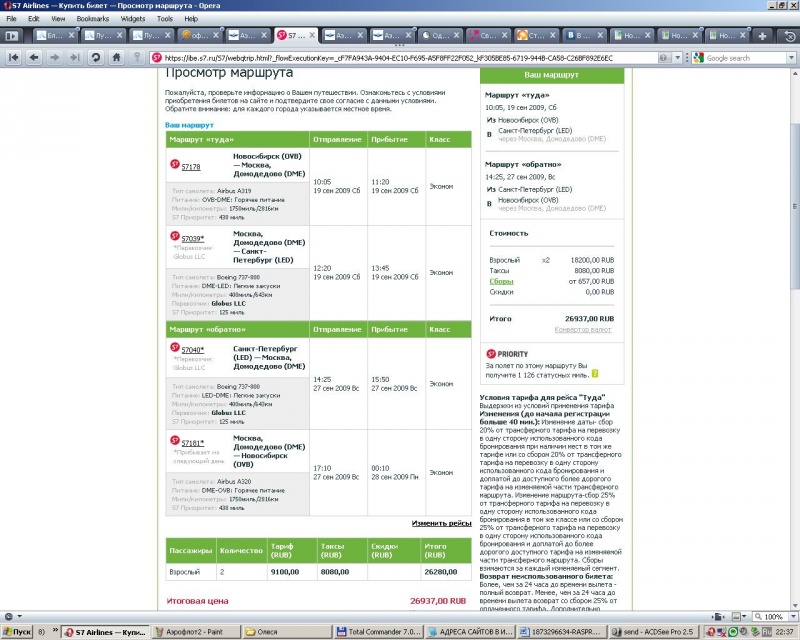This screenshot has height=640, width=800.
Task: Click the 'Ваш маршрут' link heading
Action: [x=189, y=125]
